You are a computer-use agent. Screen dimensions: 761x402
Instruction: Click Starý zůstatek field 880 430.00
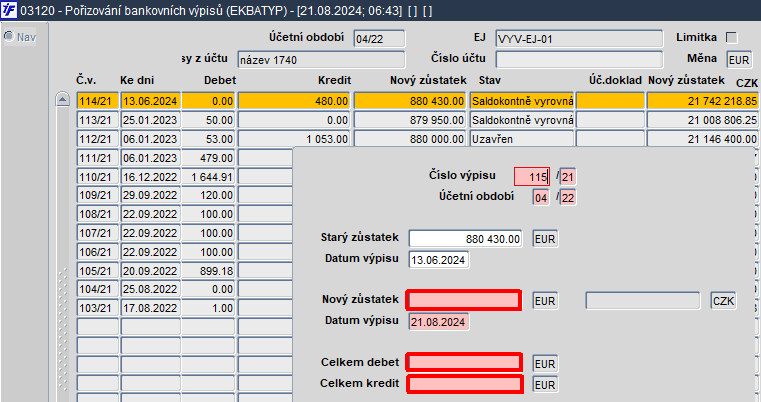coord(465,239)
